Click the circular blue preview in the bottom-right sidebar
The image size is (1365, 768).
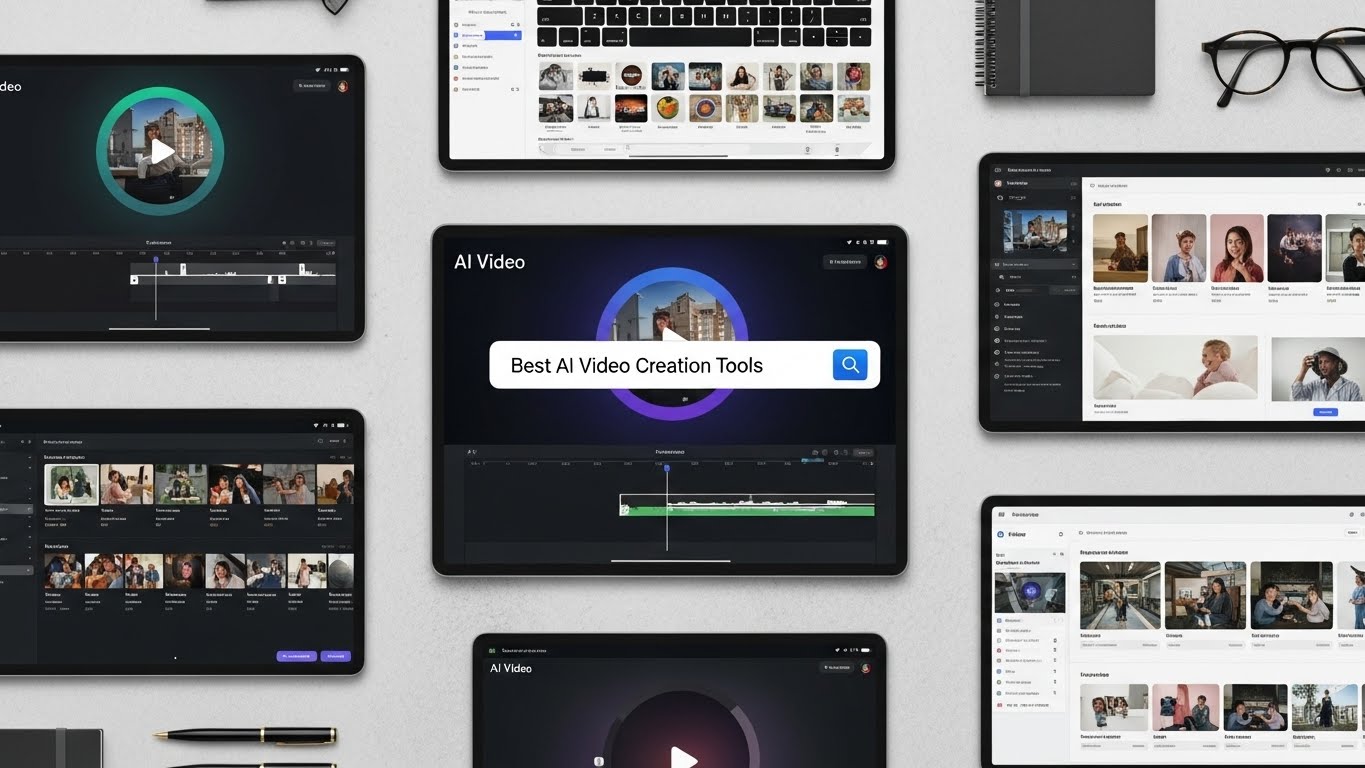pos(1029,592)
